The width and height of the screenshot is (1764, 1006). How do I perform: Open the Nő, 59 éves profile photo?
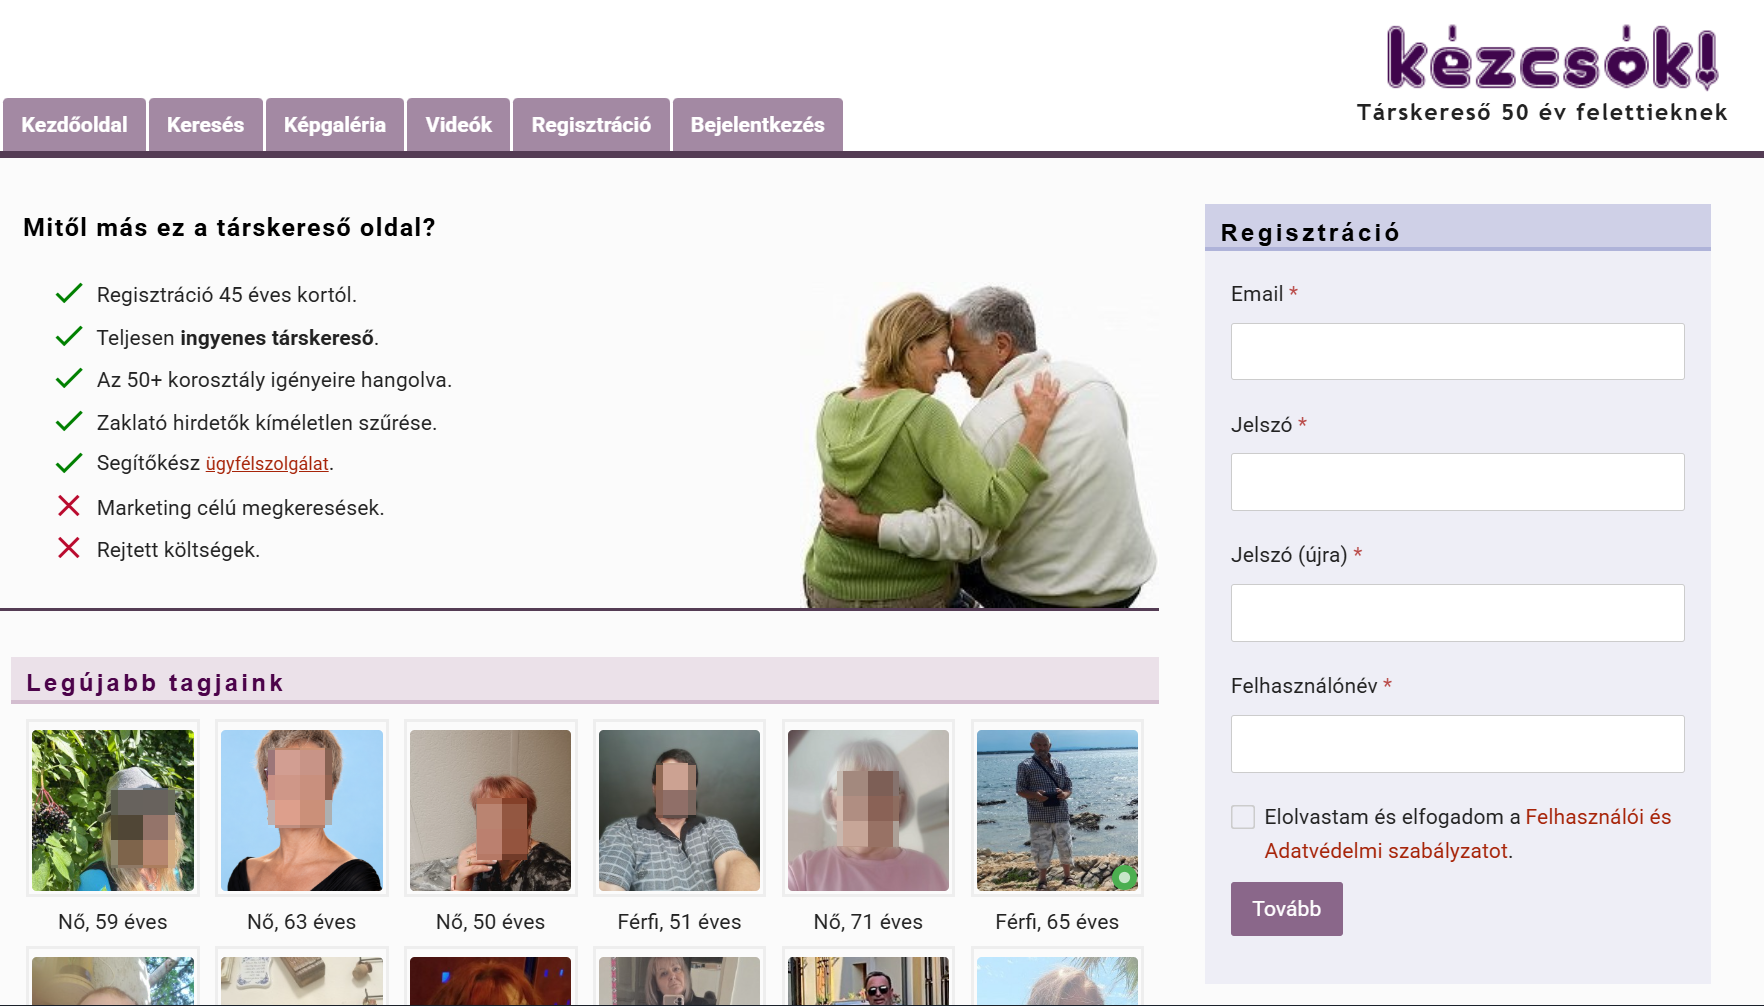[x=113, y=810]
